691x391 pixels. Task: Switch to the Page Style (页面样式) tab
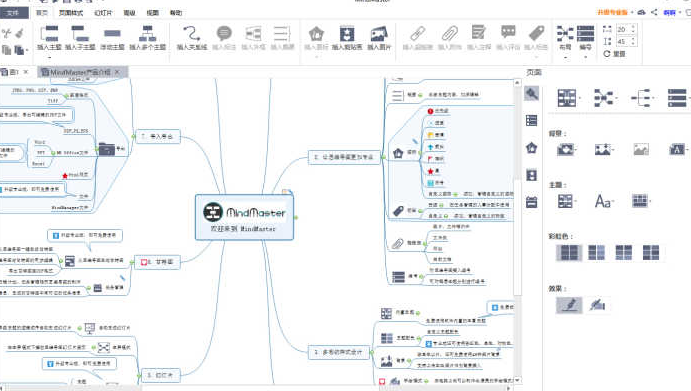tap(71, 13)
